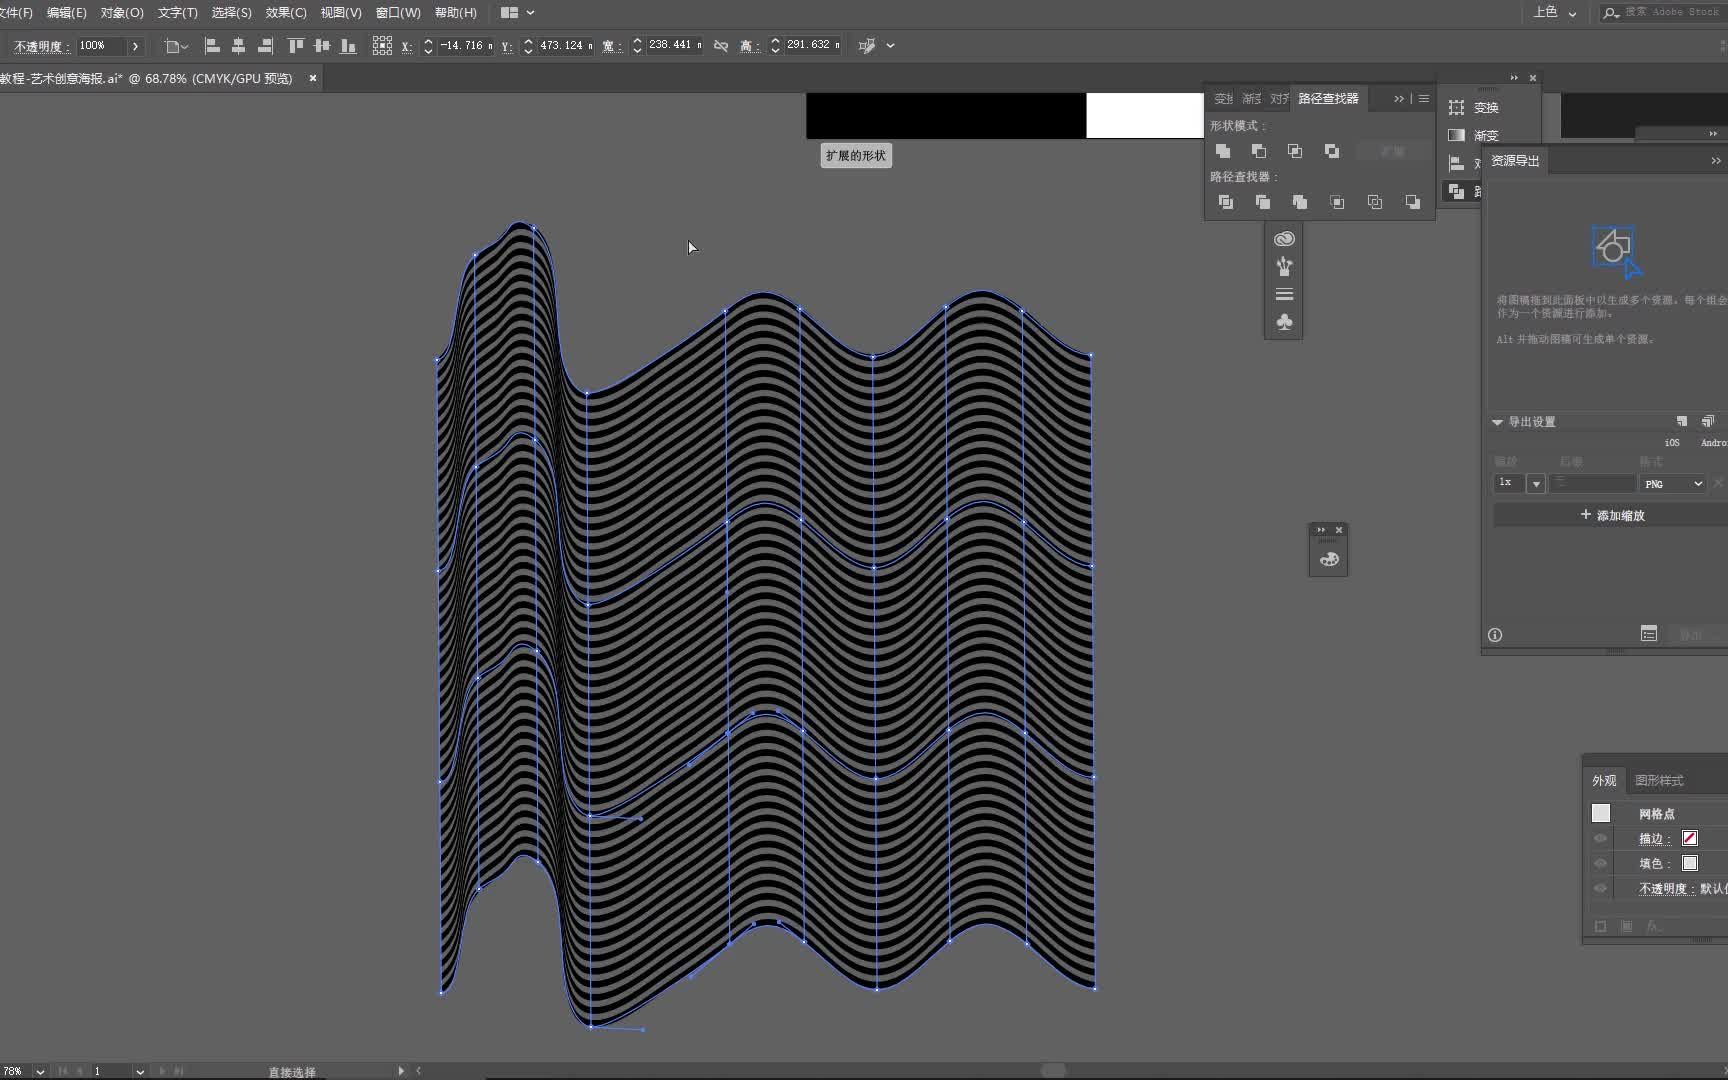Click the Minus Front shape mode icon
1728x1080 pixels.
click(1259, 151)
